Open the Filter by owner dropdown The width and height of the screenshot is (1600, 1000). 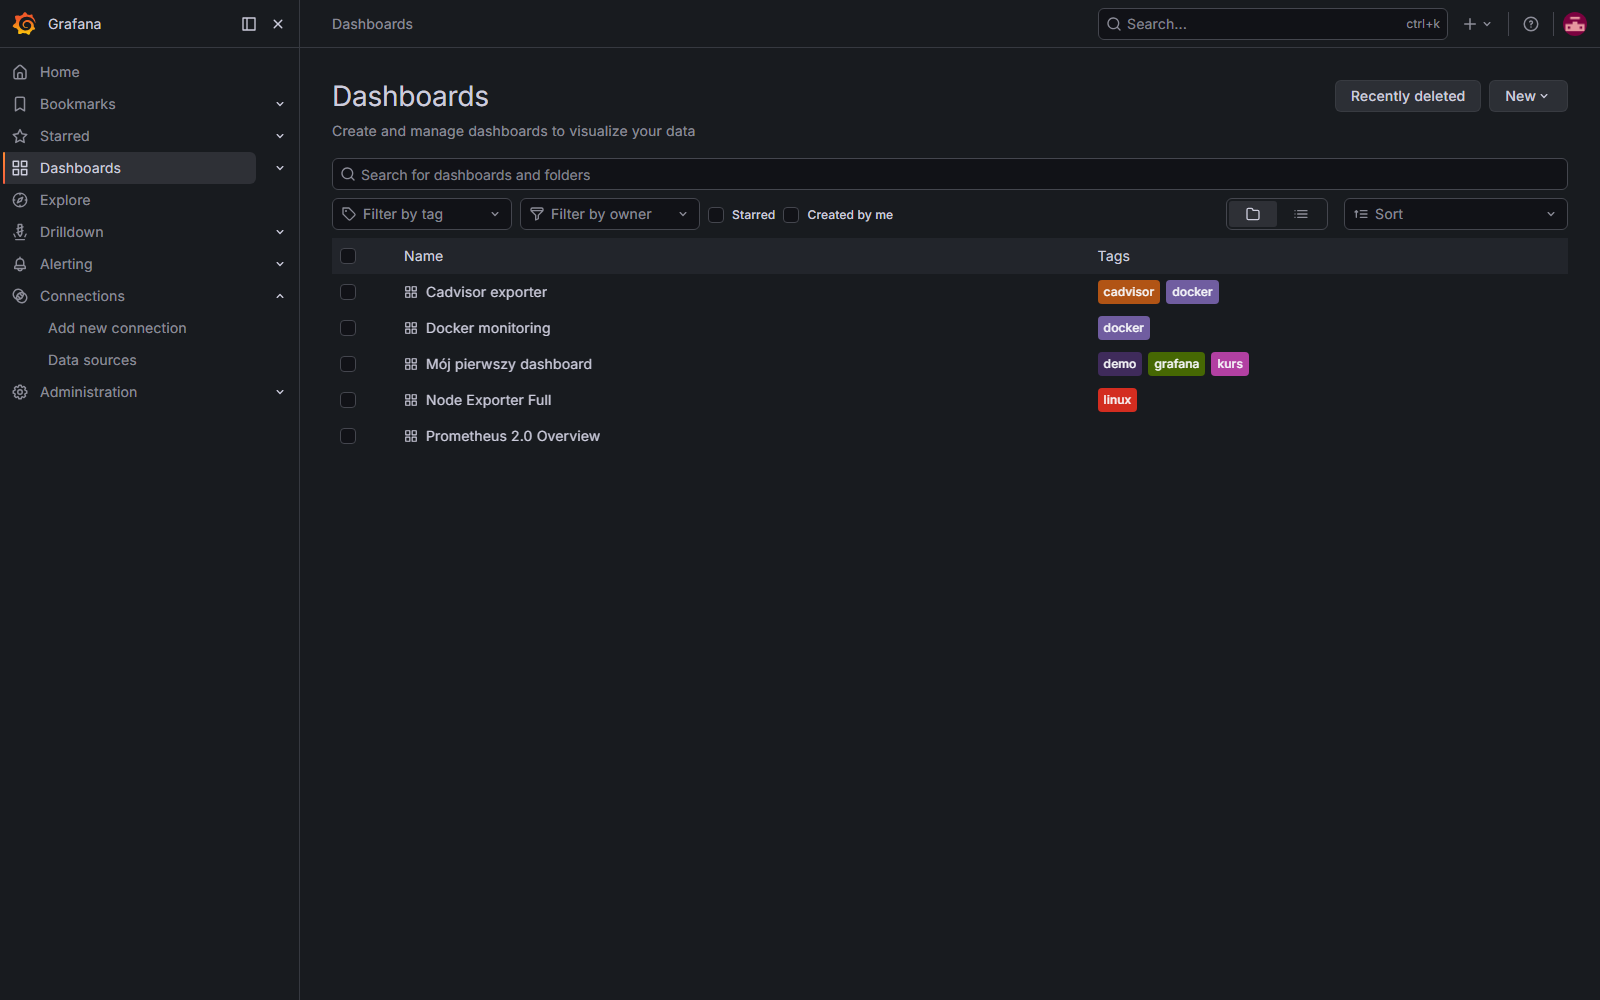click(610, 214)
